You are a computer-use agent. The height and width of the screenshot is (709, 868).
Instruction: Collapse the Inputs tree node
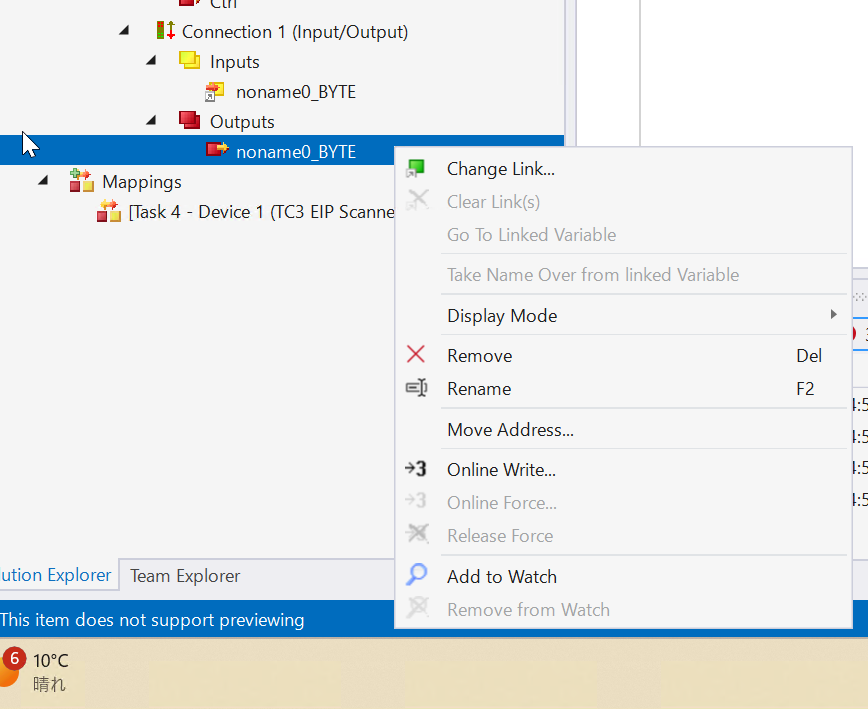pyautogui.click(x=151, y=61)
